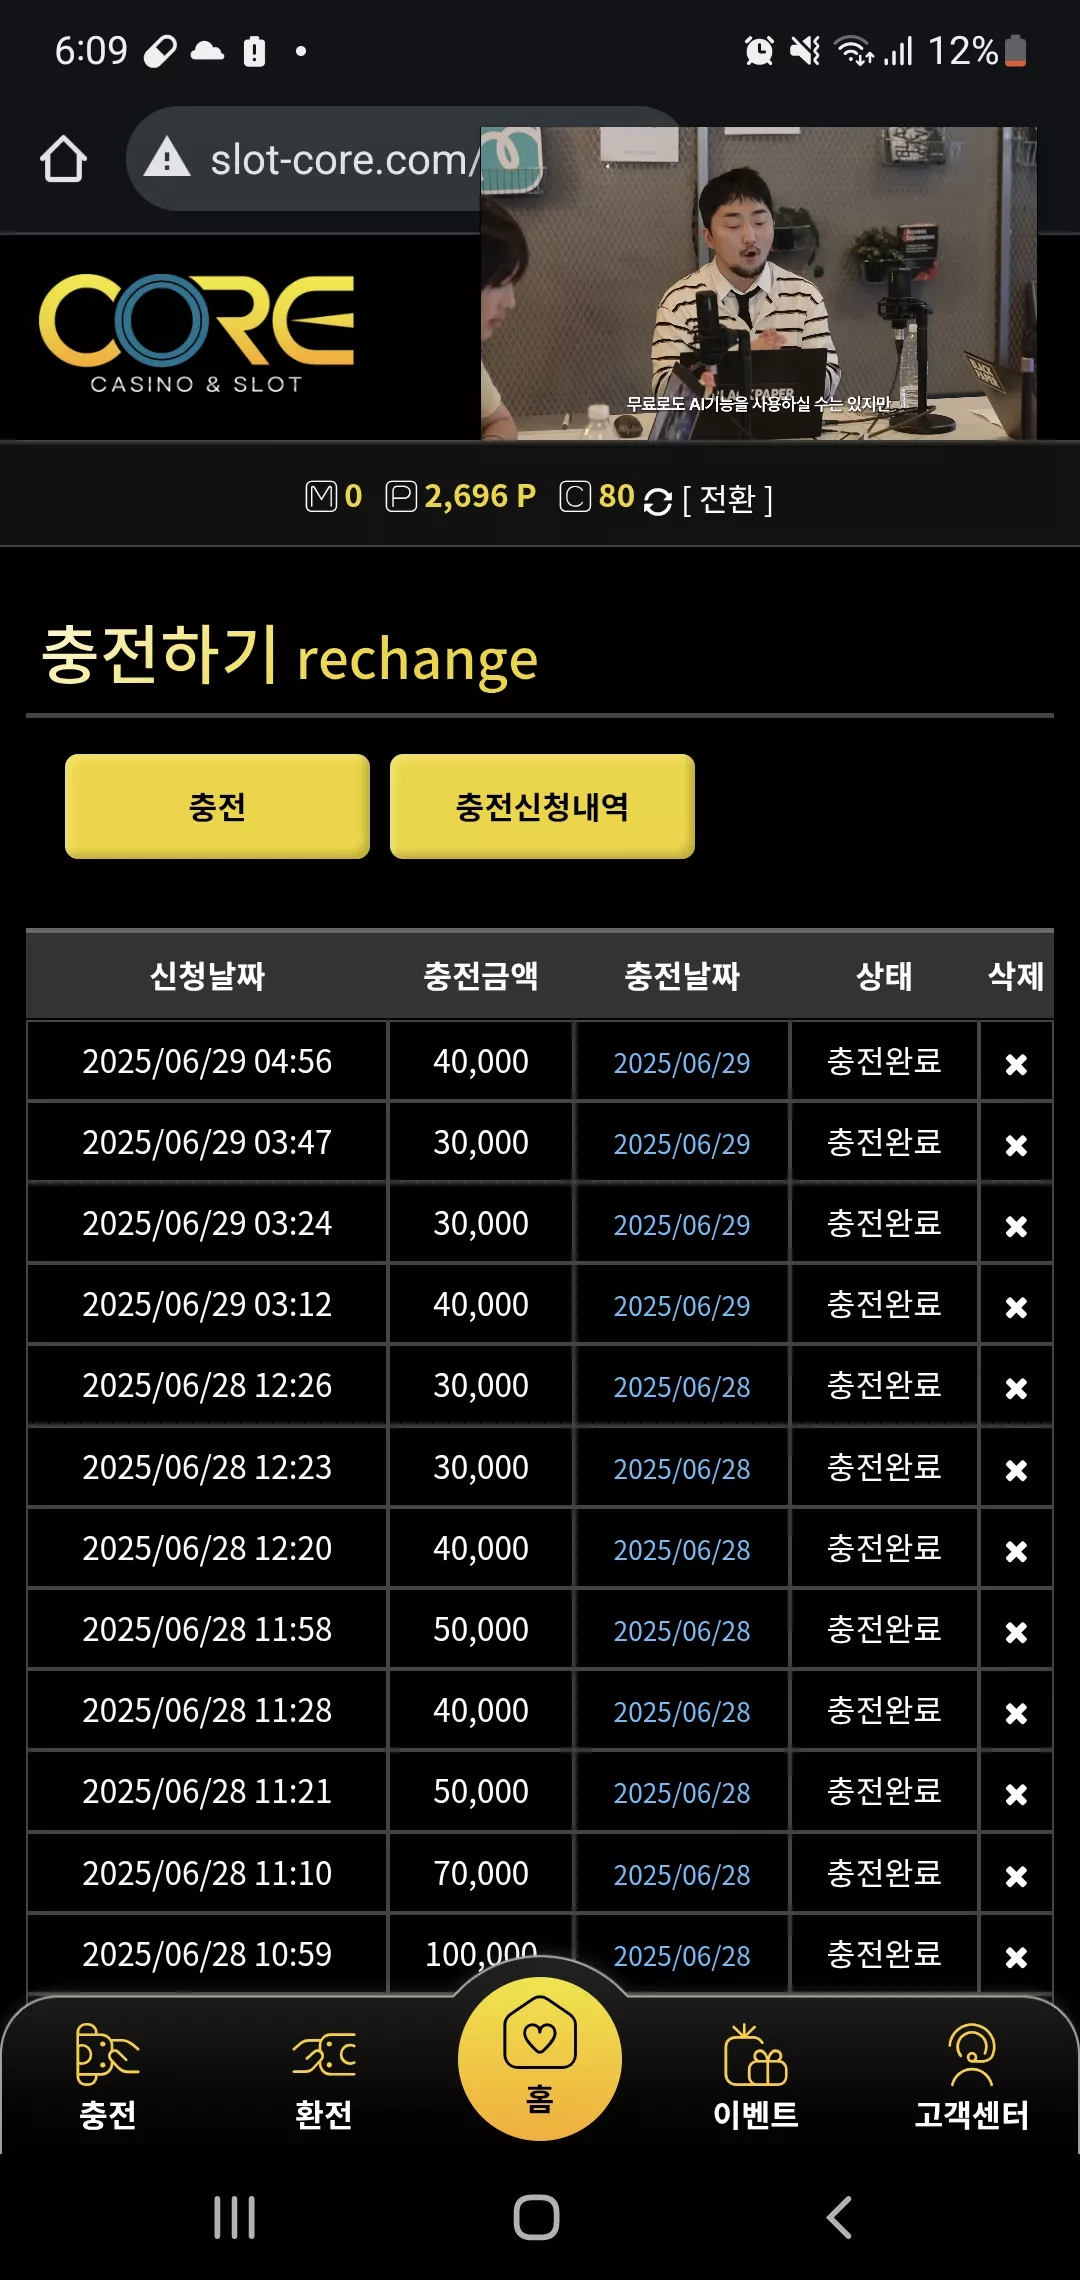The image size is (1080, 2280).
Task: Open the CORE Casino & Slot logo
Action: point(197,333)
